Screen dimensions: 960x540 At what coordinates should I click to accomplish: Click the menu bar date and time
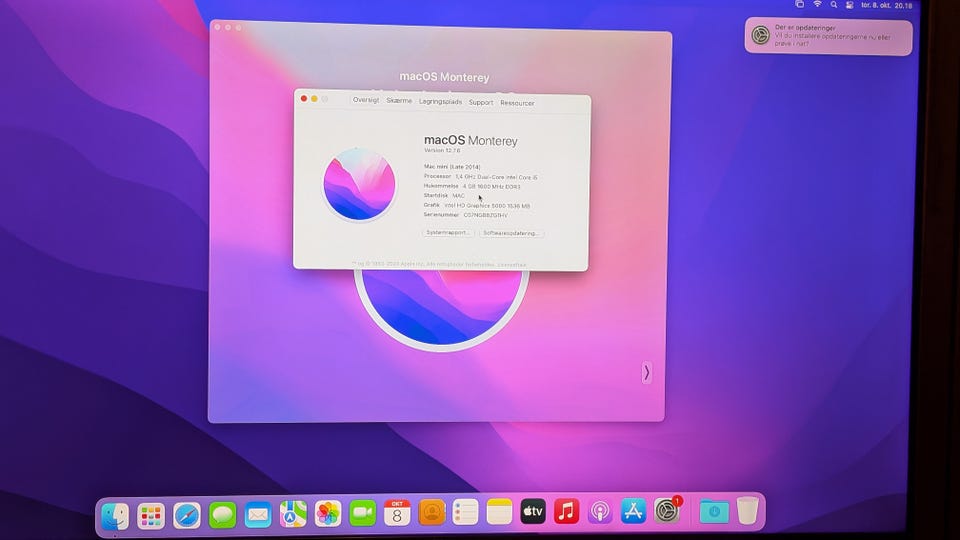887,6
